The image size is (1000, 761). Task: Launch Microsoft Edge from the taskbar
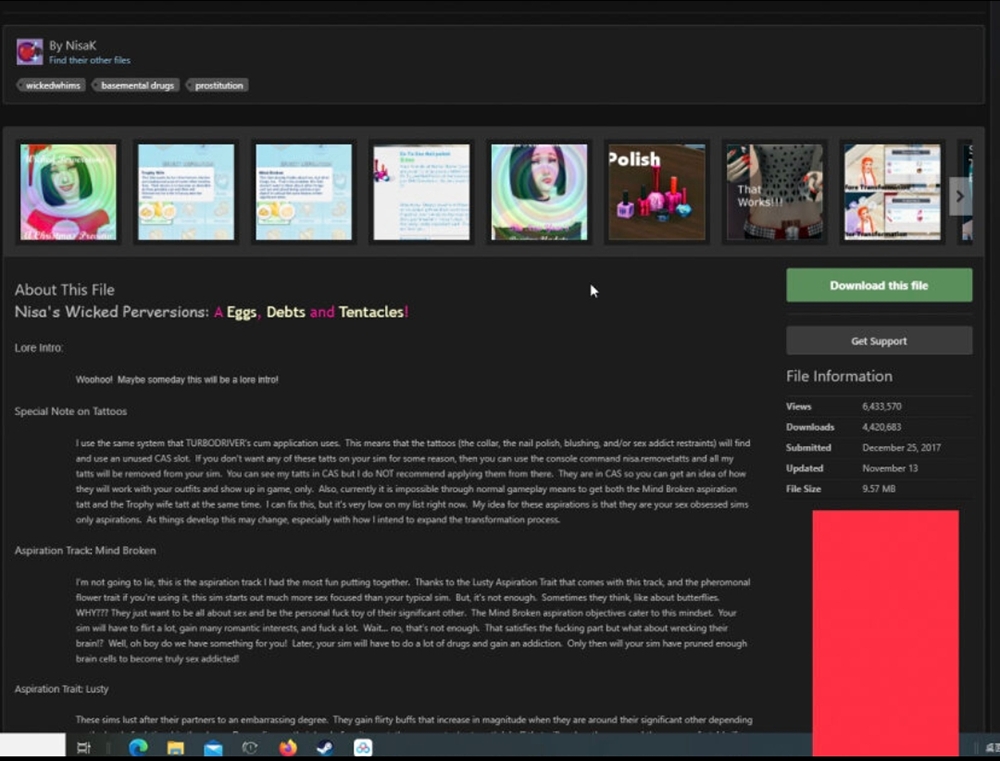tap(138, 748)
